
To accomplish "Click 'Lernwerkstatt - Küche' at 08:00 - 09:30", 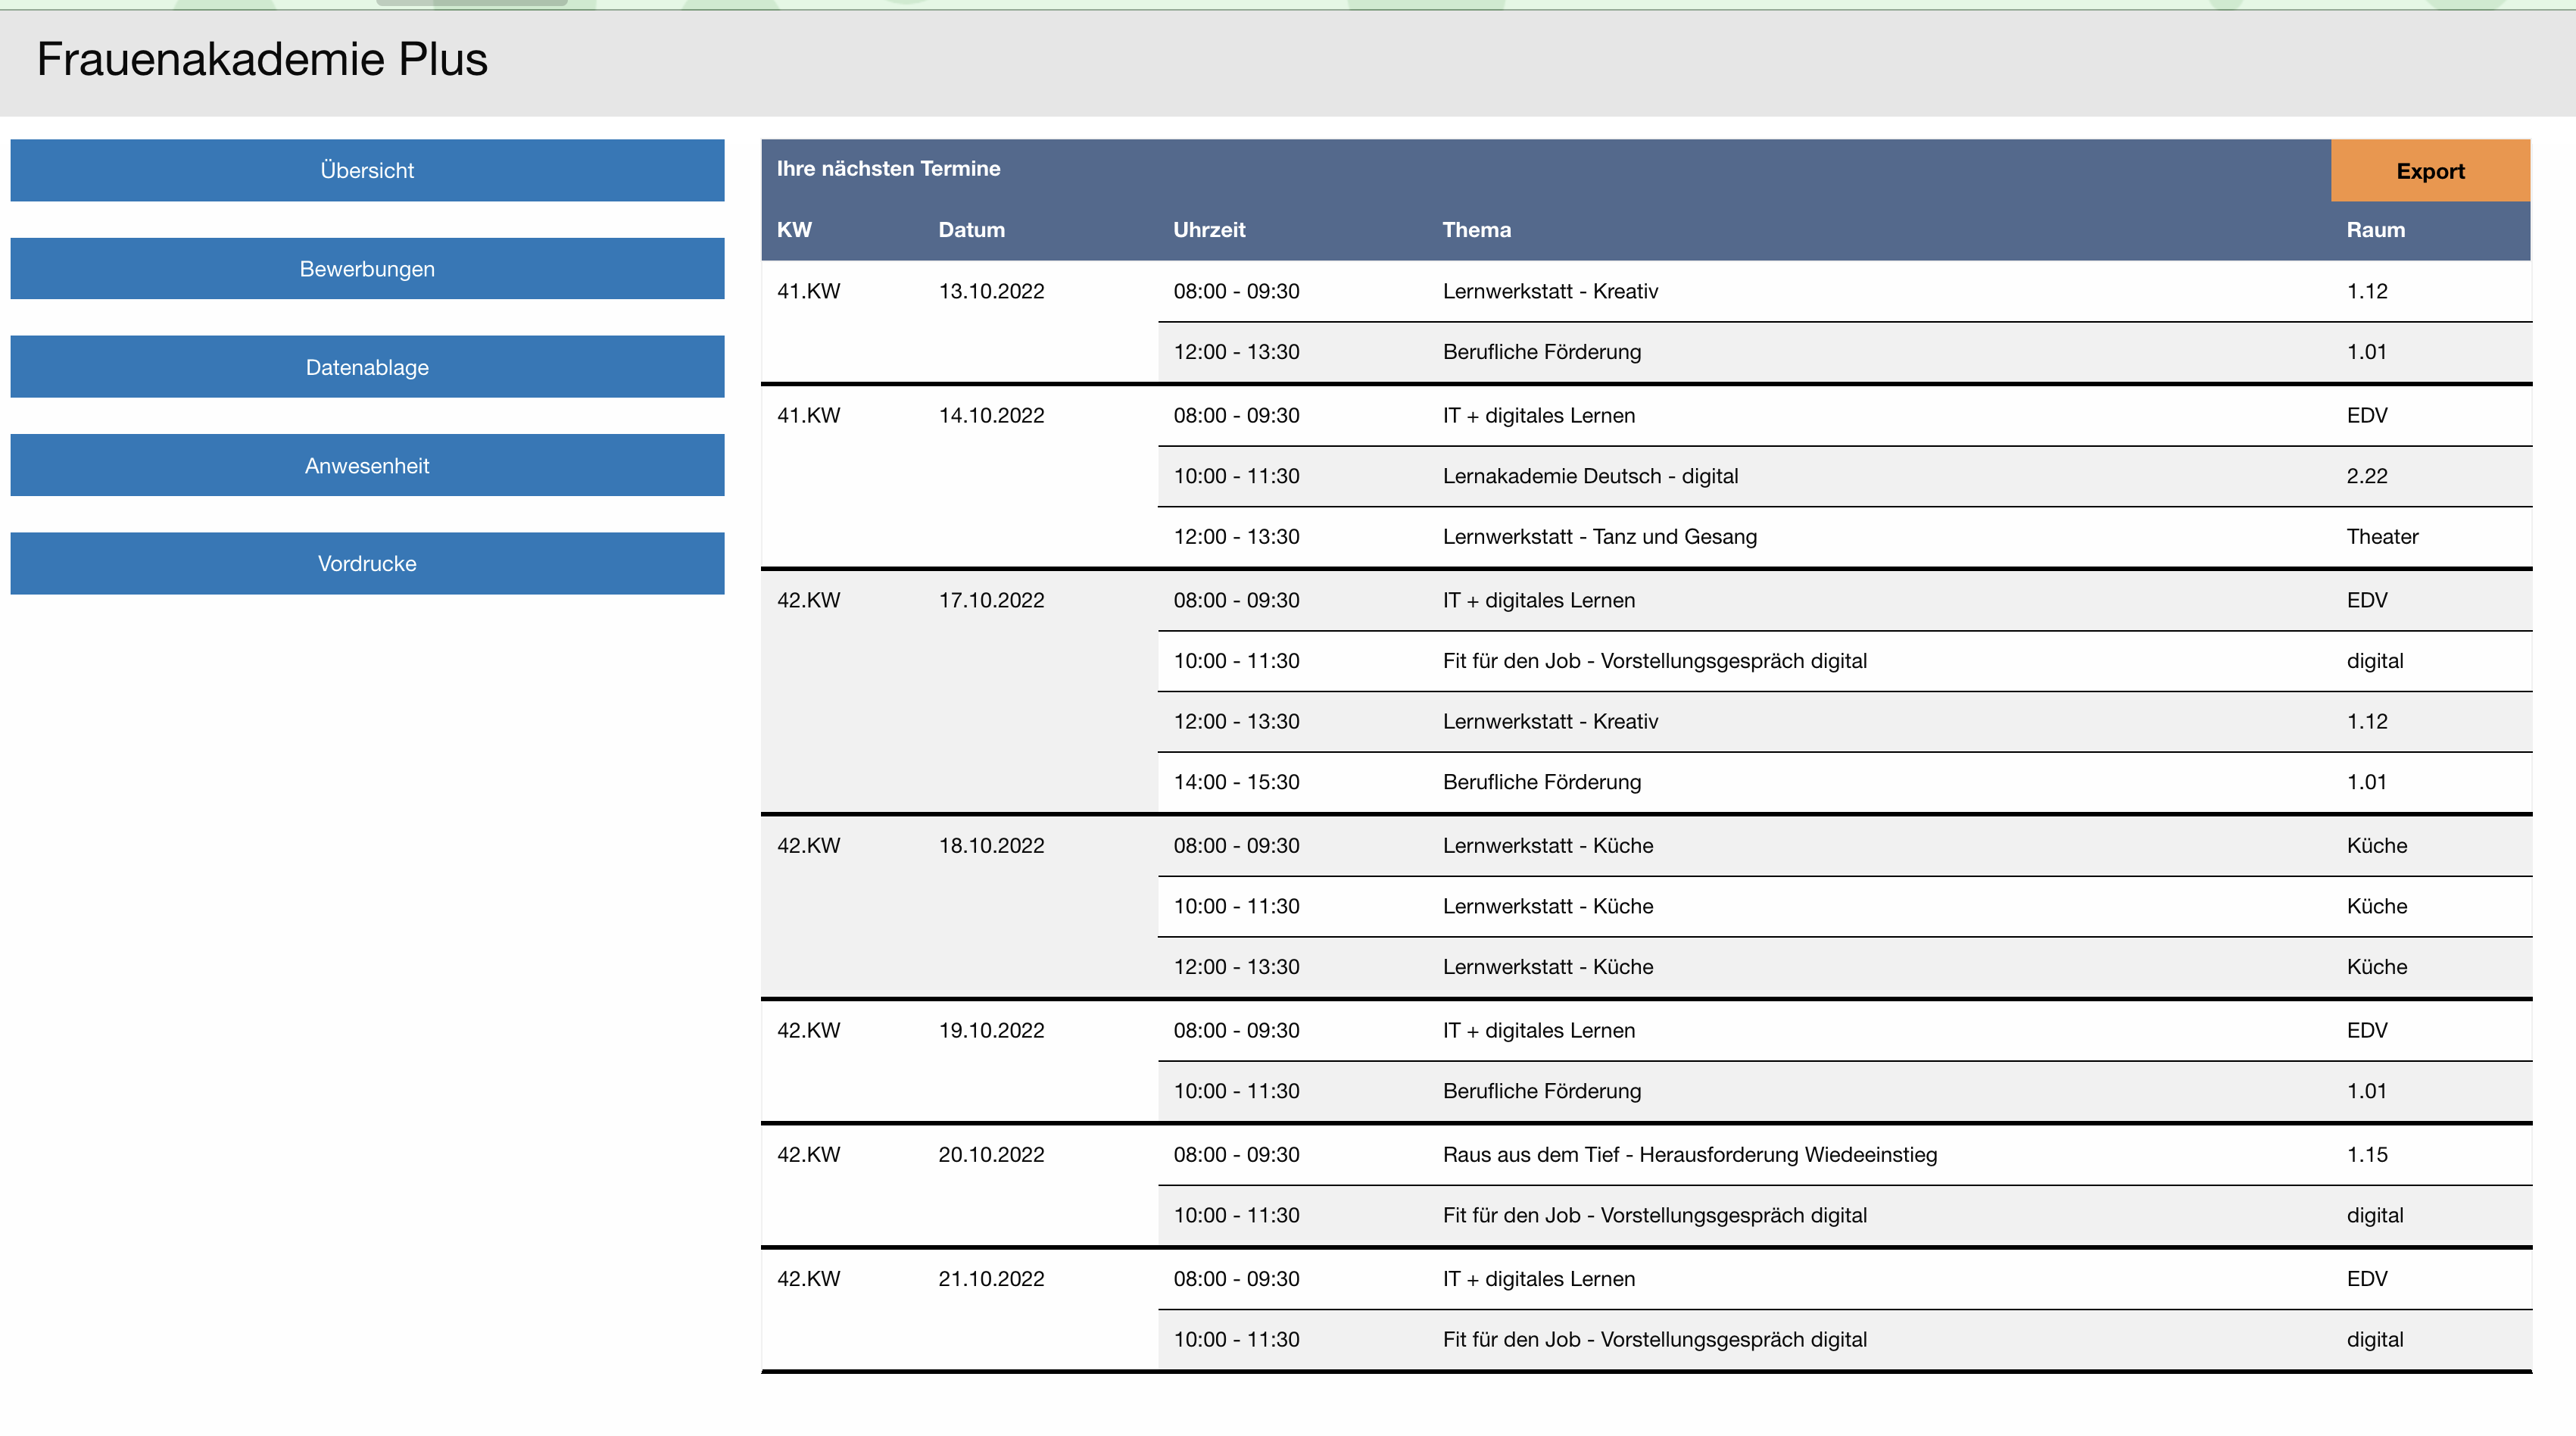I will tap(1547, 845).
